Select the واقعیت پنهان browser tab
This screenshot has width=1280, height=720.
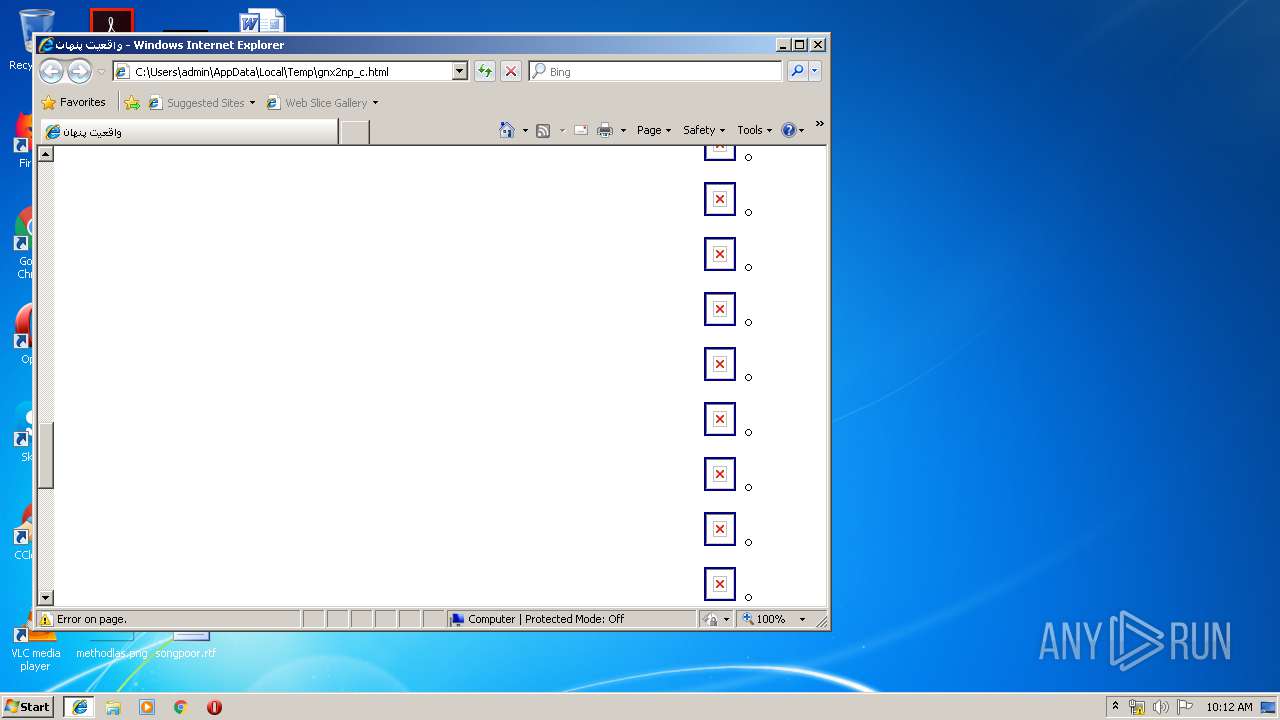point(189,132)
